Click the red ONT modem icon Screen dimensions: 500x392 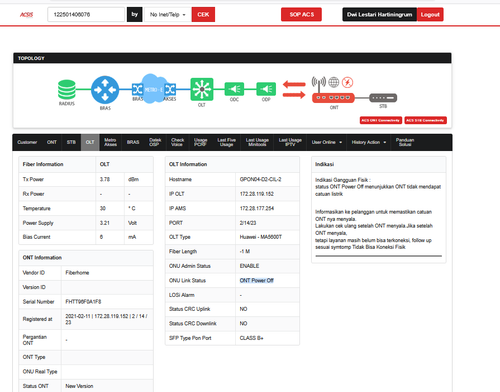point(333,98)
